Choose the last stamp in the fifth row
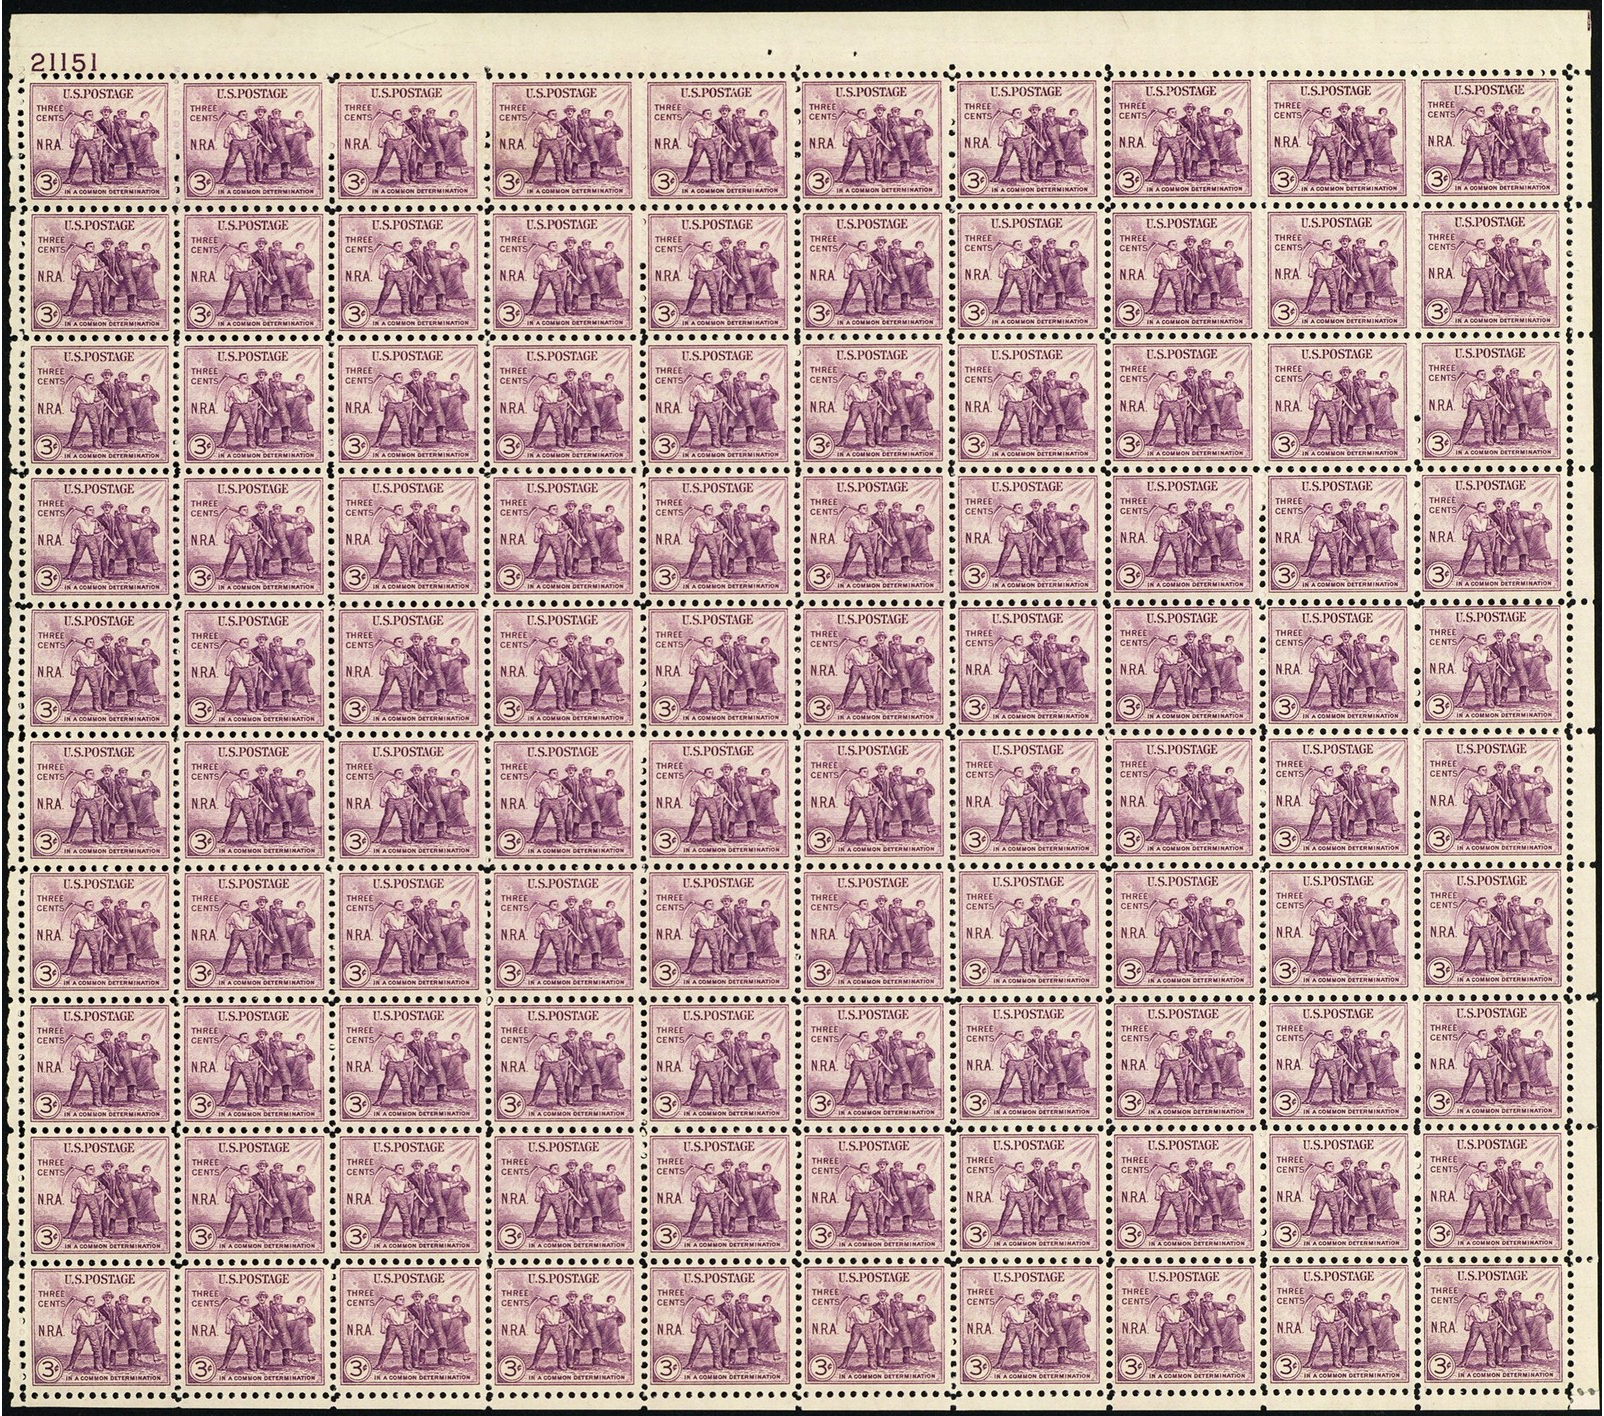This screenshot has width=1604, height=1416. pyautogui.click(x=1489, y=666)
